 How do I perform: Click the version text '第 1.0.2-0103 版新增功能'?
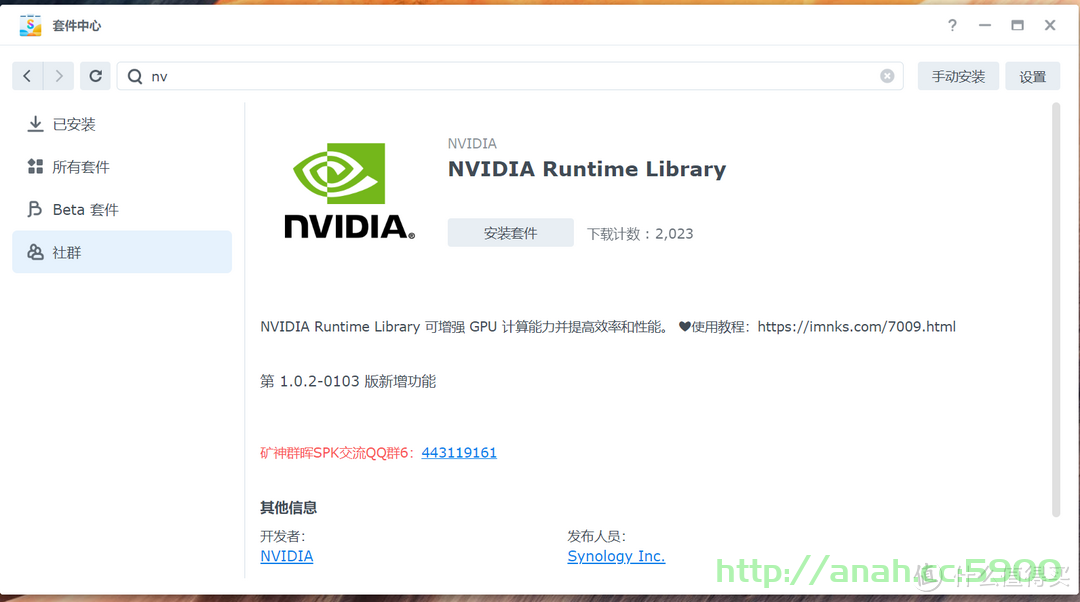point(348,381)
